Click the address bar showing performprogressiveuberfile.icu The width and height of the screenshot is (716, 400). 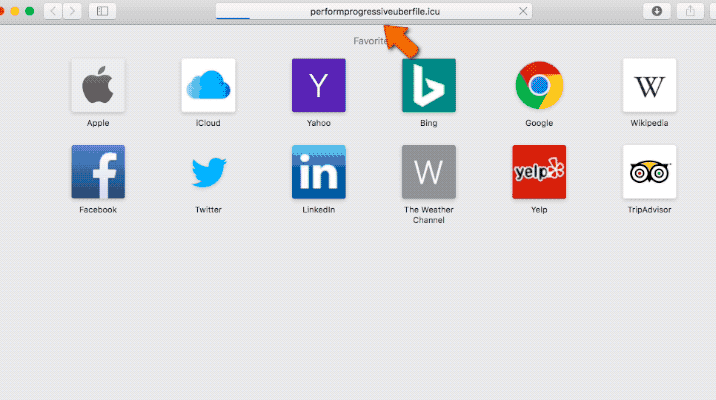pyautogui.click(x=374, y=11)
